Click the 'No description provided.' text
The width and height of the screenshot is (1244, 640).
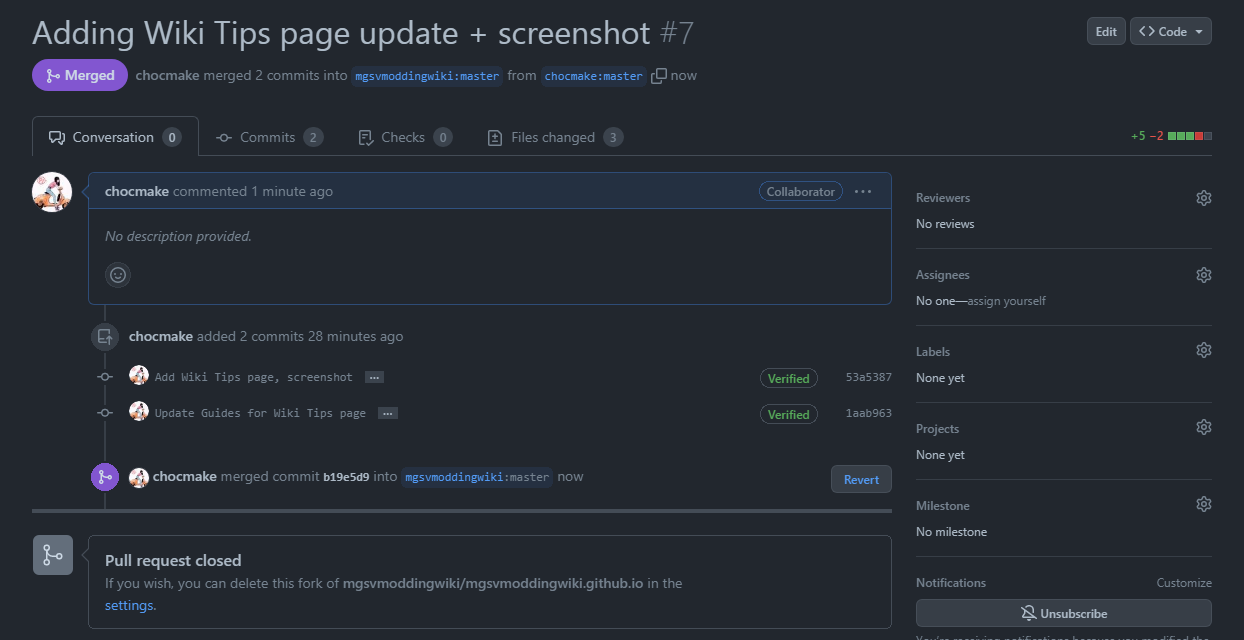(x=178, y=237)
